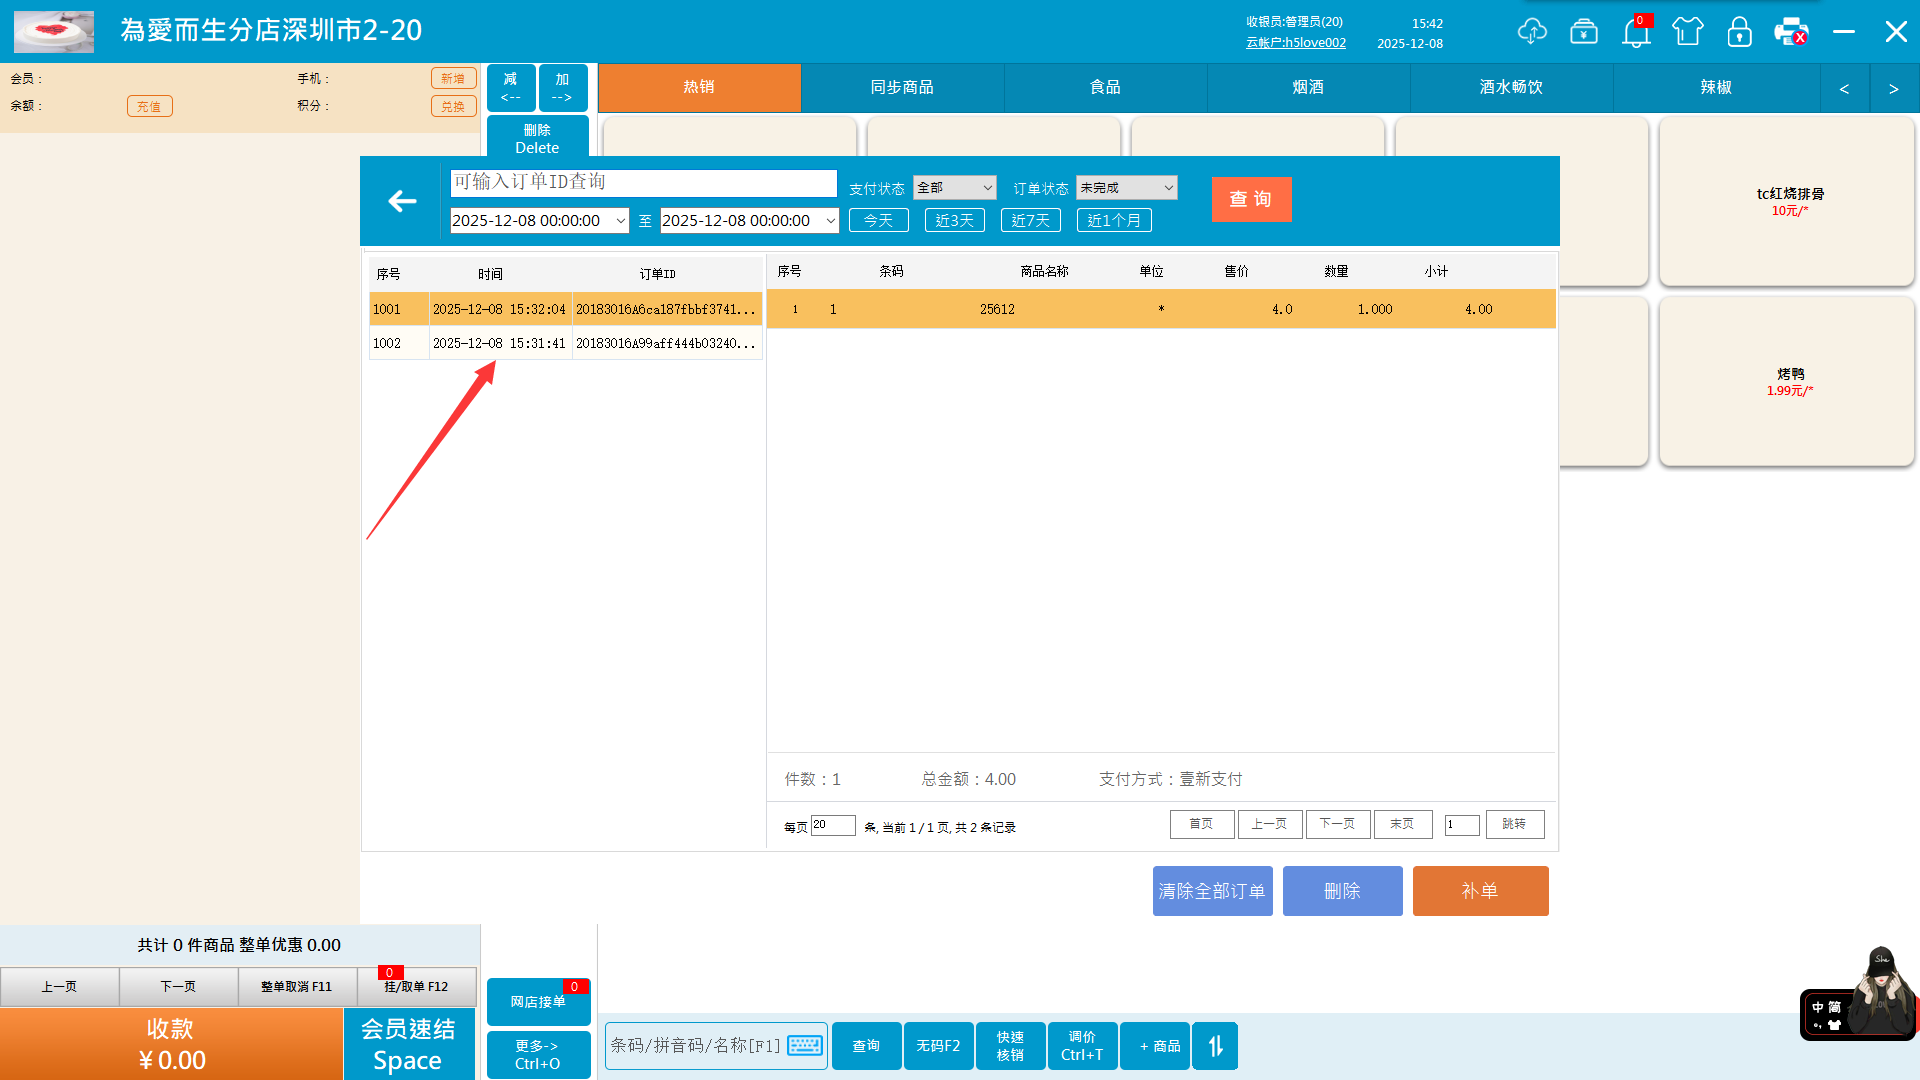The height and width of the screenshot is (1080, 1920).
Task: Click the cloud sync icon in the header
Action: point(1531,32)
